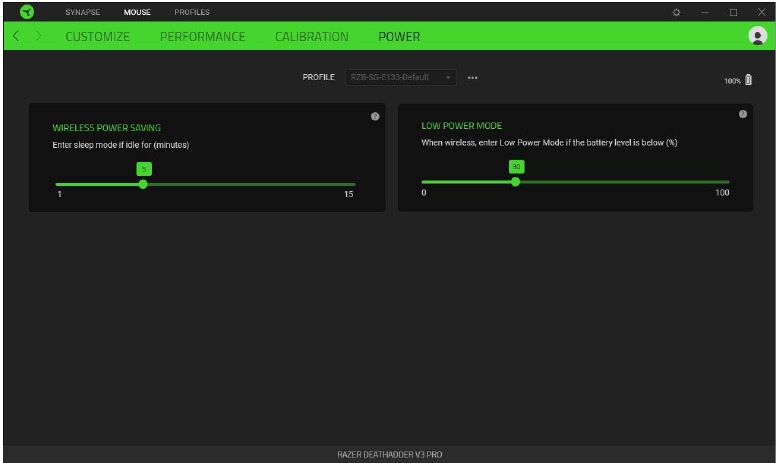Click the battery status icon
Viewport: 776px width, 463px height.
point(748,80)
